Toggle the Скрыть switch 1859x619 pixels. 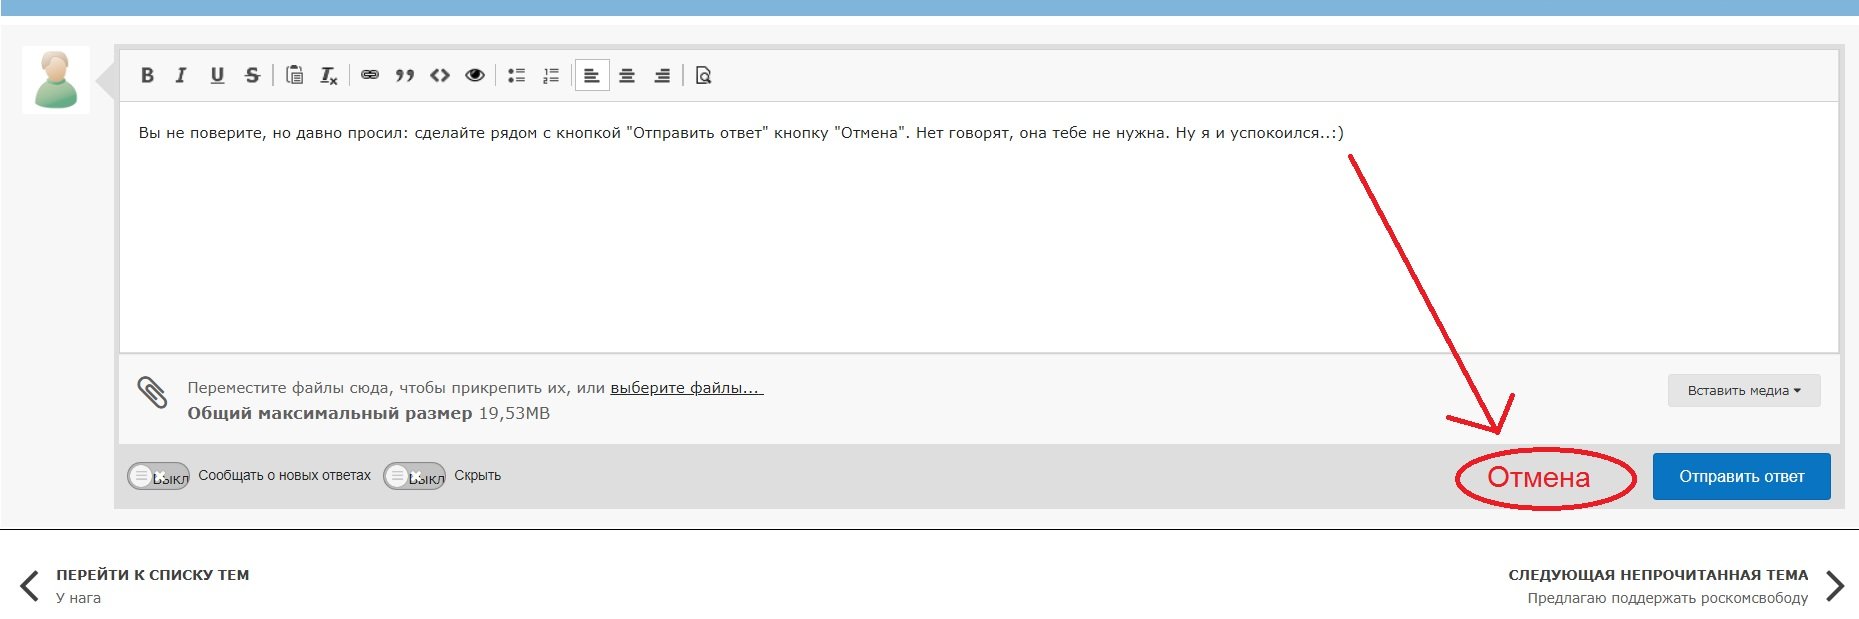coord(414,476)
